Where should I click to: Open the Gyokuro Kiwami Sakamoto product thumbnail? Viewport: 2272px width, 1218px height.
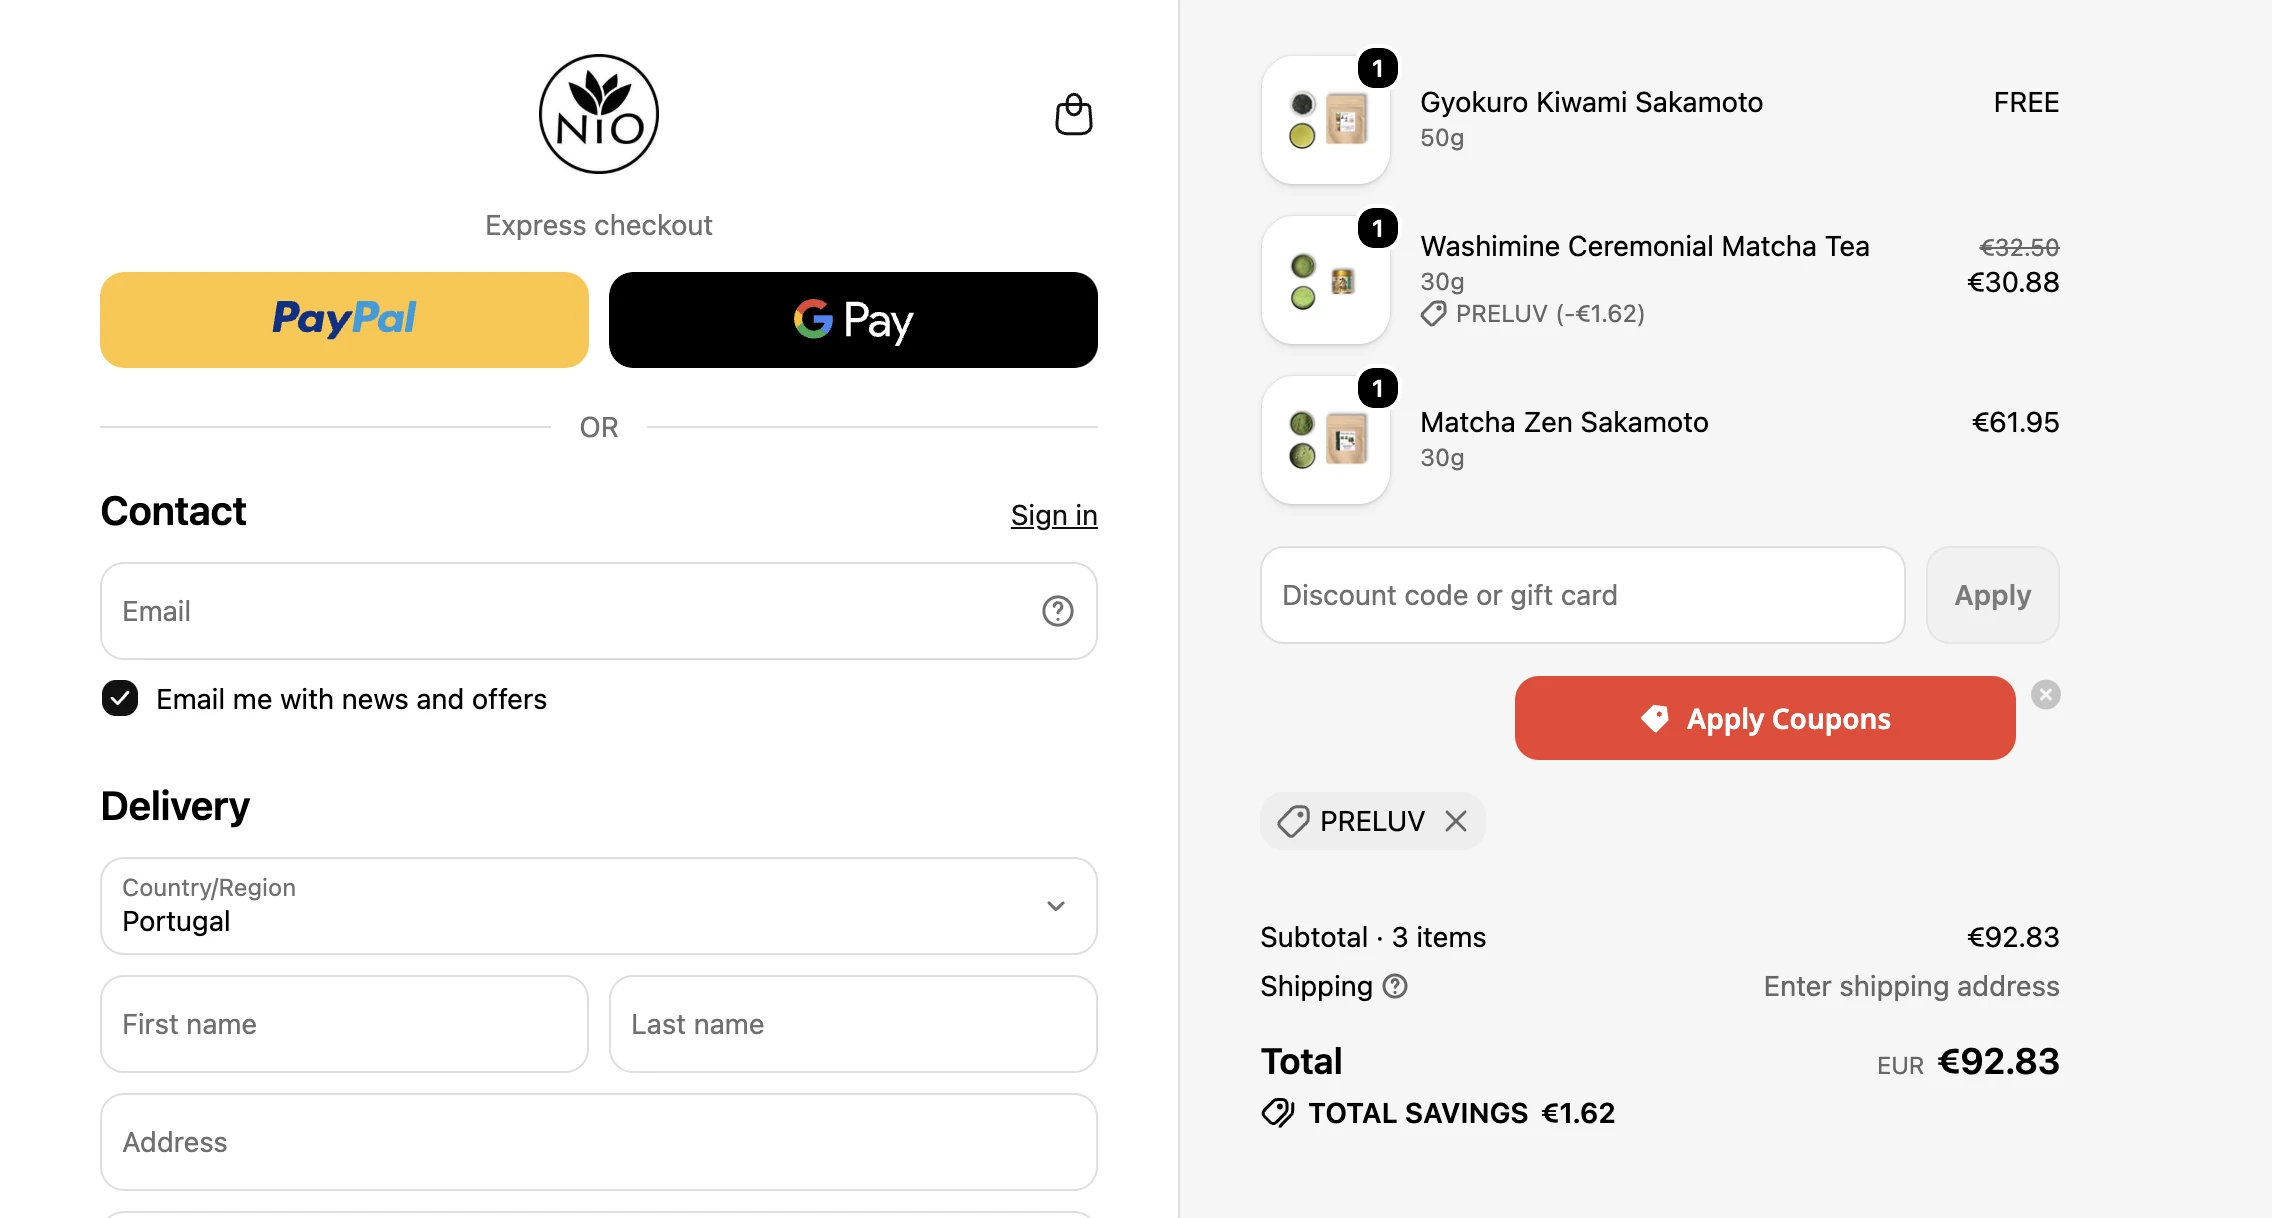click(1326, 120)
